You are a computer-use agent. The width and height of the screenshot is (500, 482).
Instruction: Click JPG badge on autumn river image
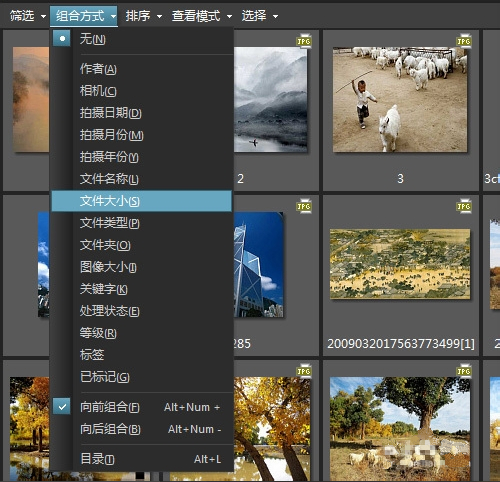click(x=304, y=371)
